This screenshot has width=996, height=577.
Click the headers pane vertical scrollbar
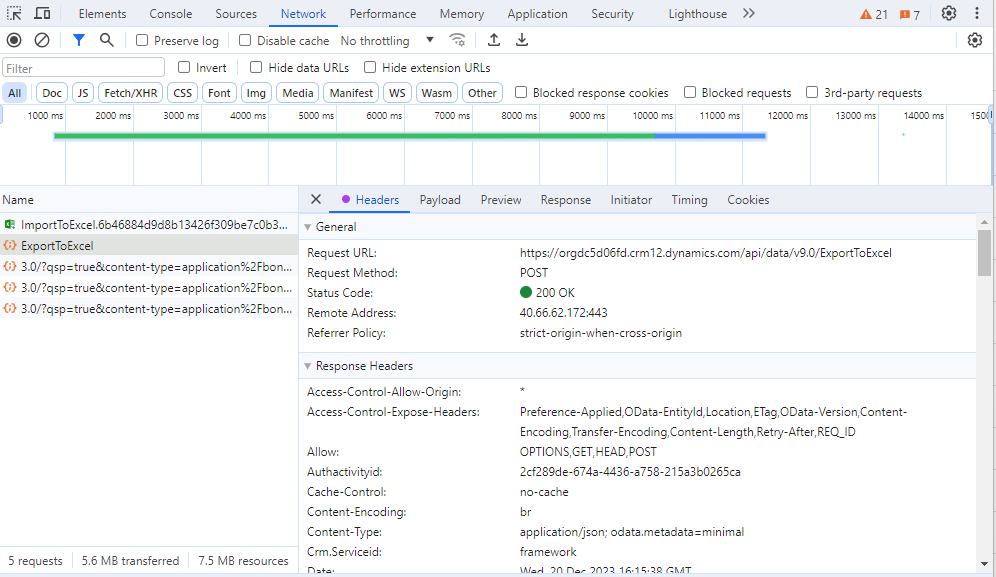point(984,253)
